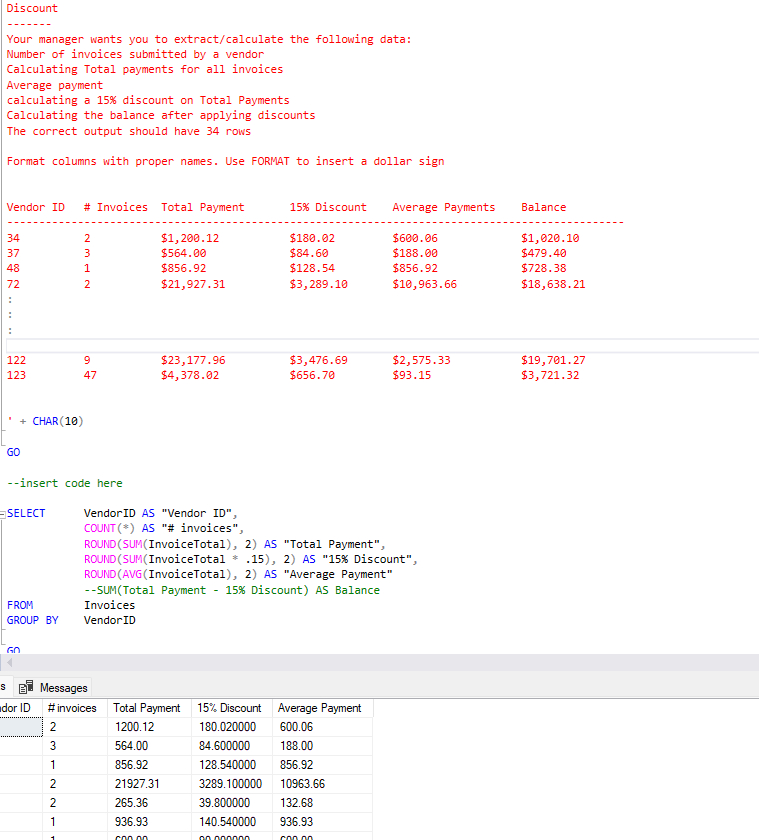Click the result cell 132.68
The image size is (759, 840).
[x=322, y=803]
